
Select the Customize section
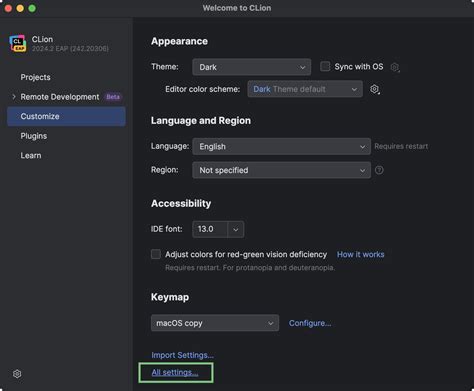pos(66,116)
